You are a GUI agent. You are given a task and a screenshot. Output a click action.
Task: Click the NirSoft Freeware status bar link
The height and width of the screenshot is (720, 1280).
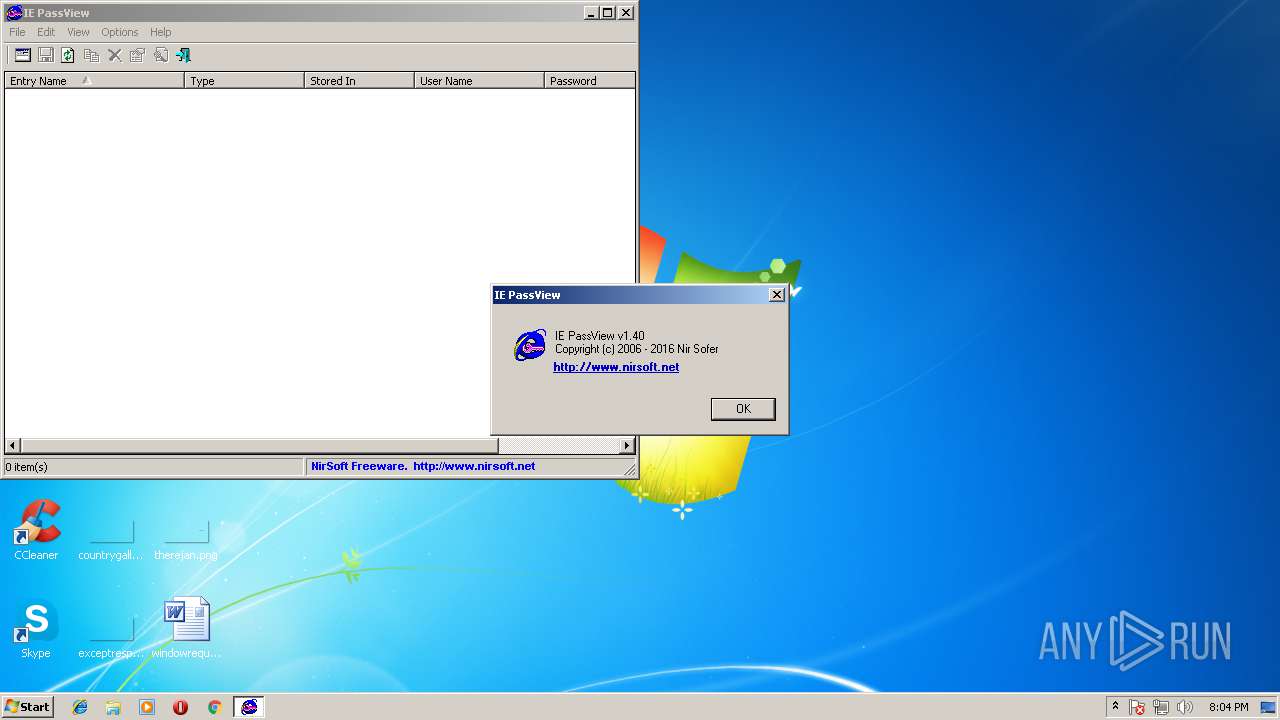click(423, 466)
